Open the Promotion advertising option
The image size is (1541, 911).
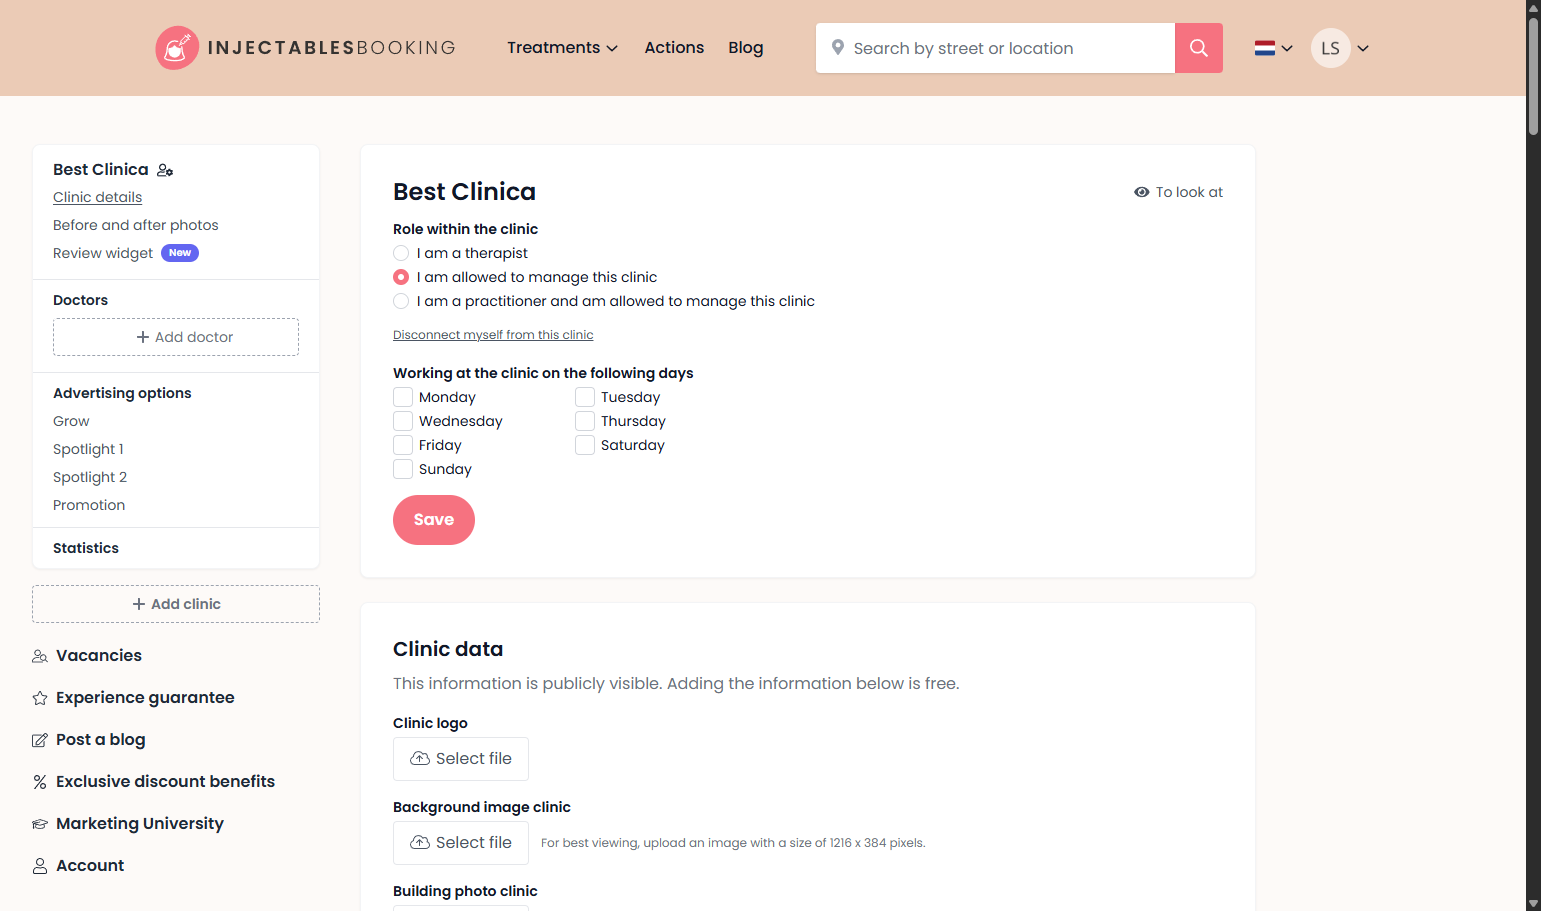point(89,505)
